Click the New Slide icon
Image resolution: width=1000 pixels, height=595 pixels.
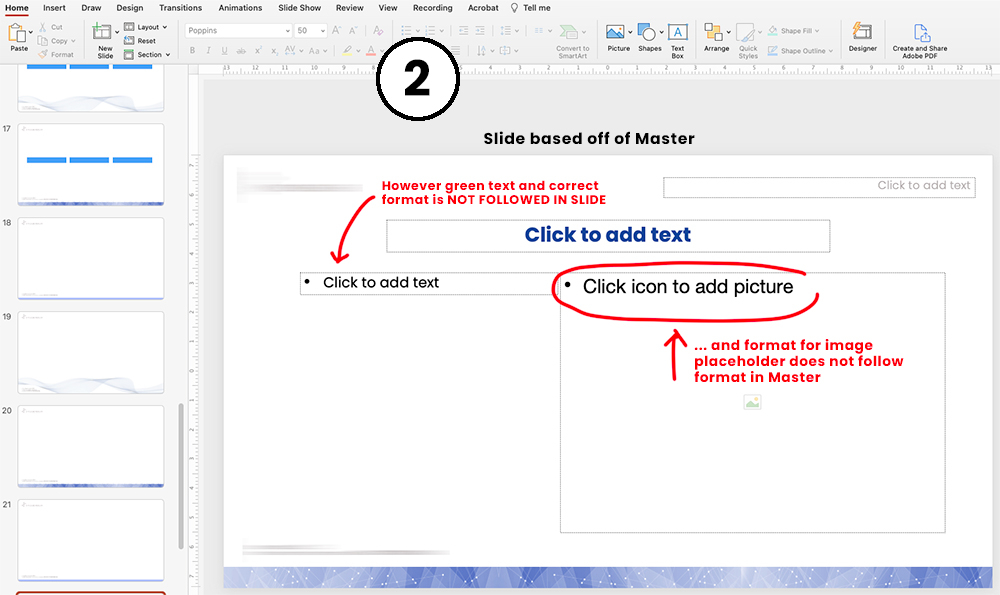point(101,31)
